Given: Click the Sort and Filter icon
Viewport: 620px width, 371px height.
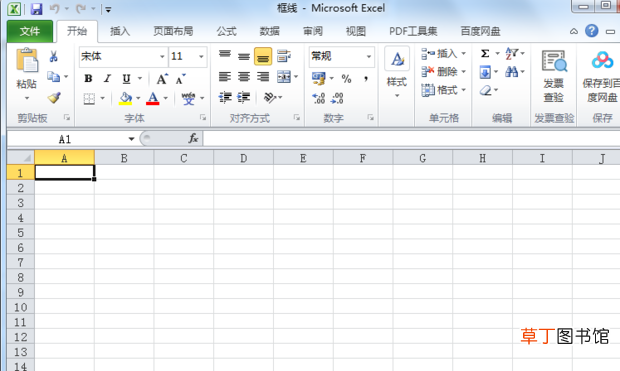Looking at the screenshot, I should [x=512, y=53].
